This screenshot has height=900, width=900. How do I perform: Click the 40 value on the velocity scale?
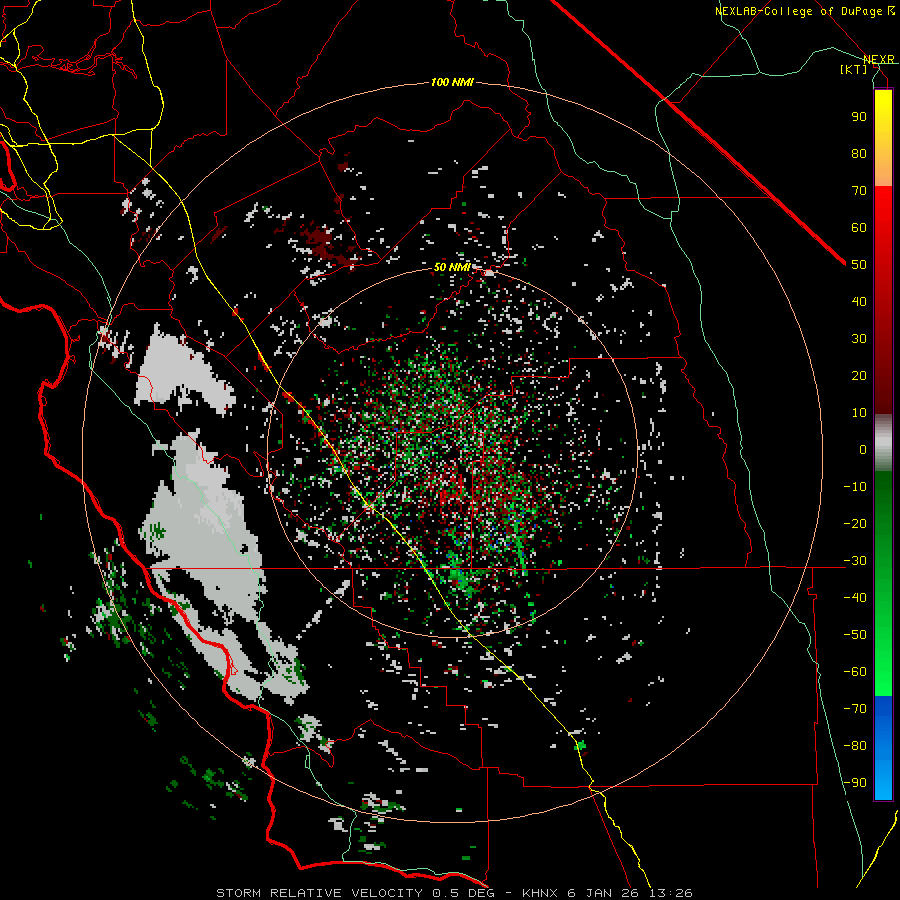point(859,301)
